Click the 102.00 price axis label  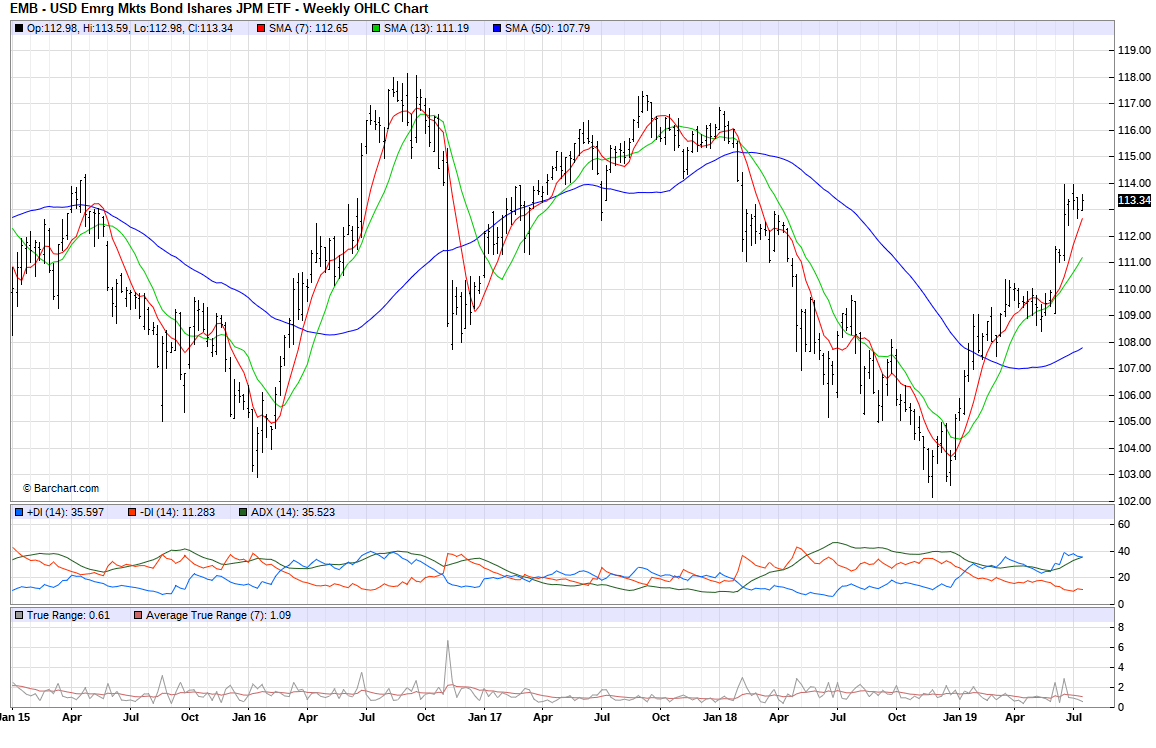pos(1134,501)
